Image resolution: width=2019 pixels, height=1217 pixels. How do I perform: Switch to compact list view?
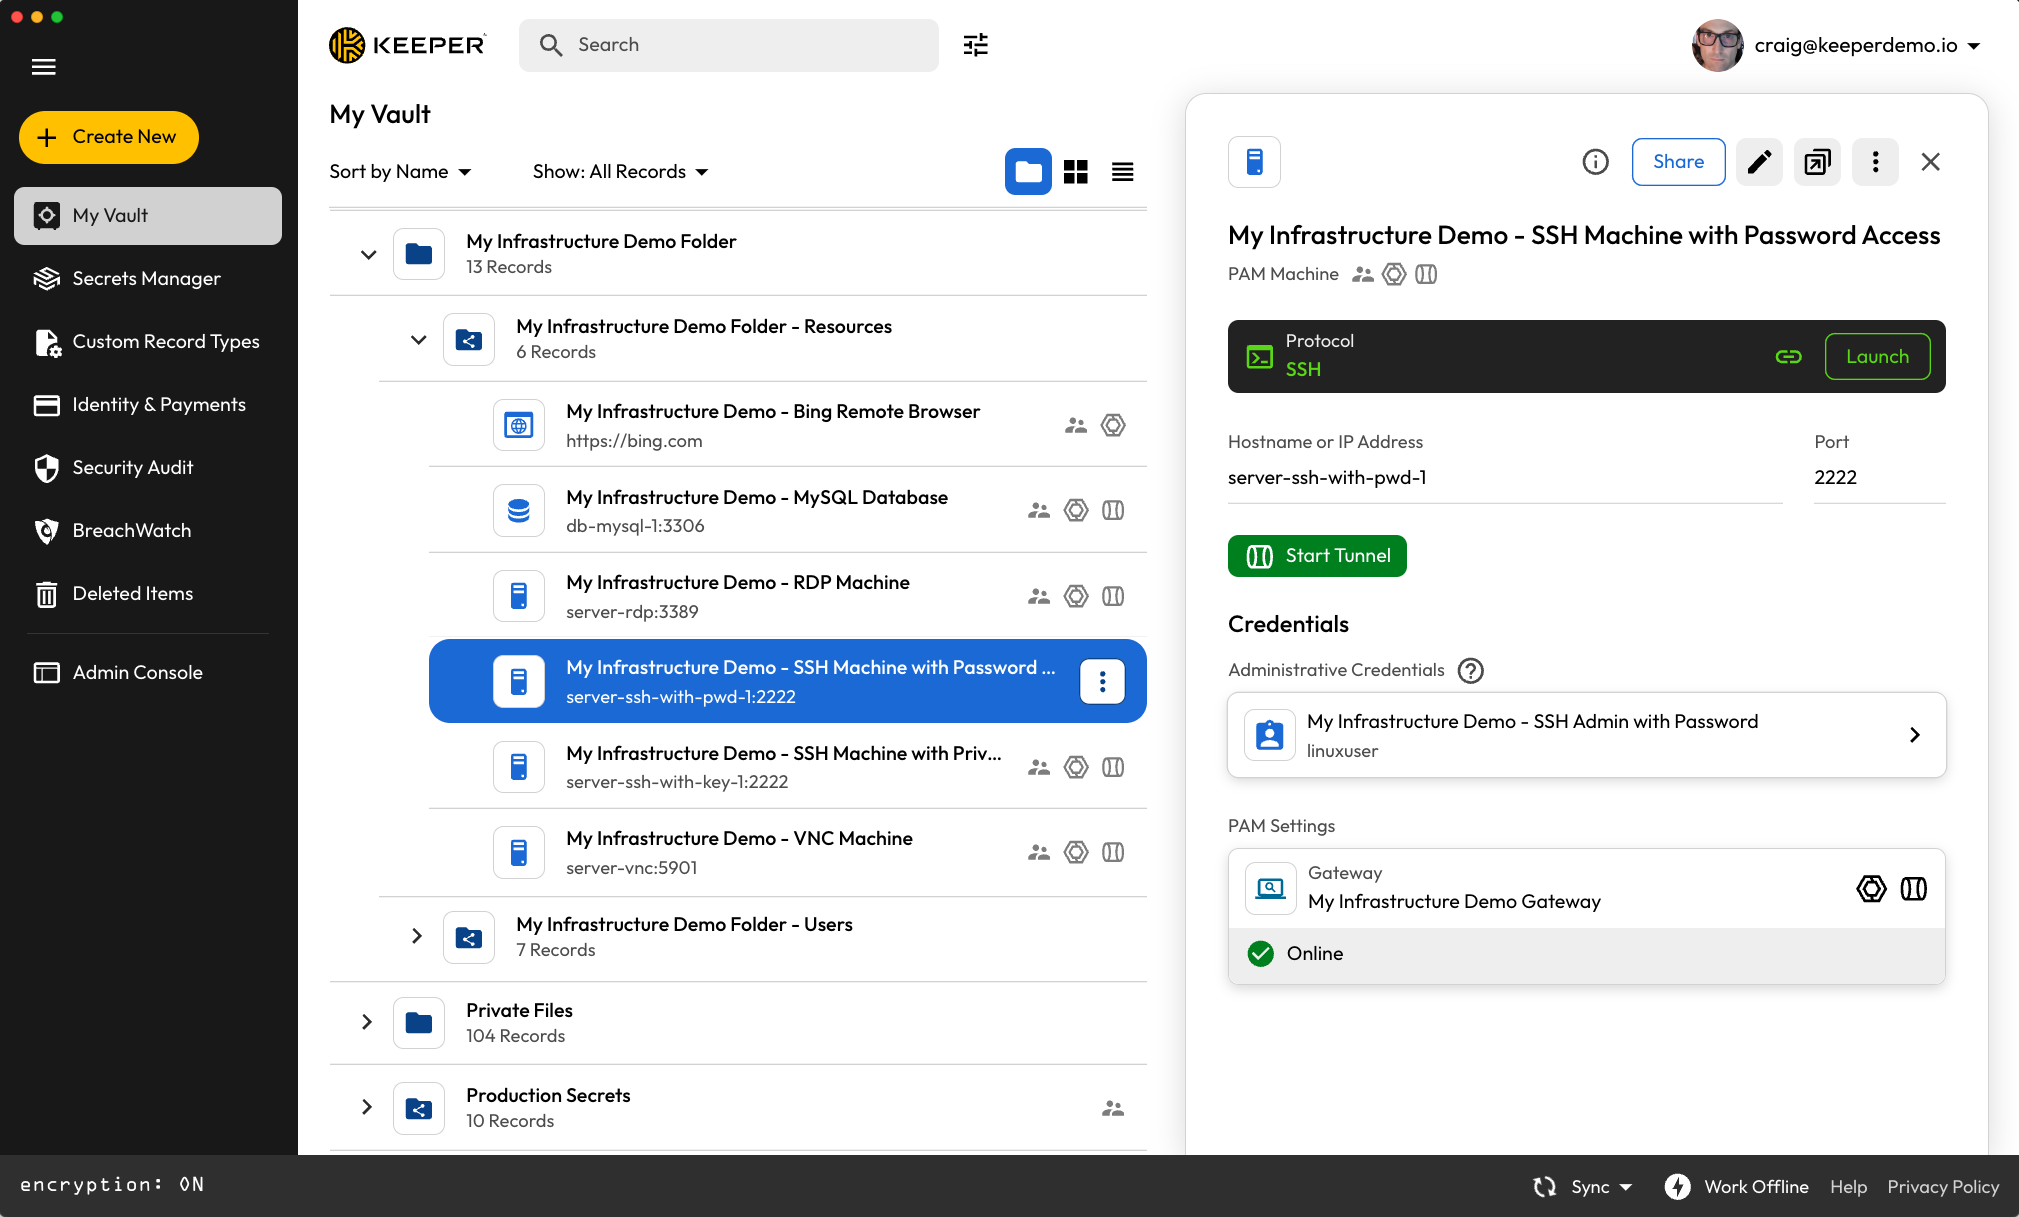pos(1122,172)
